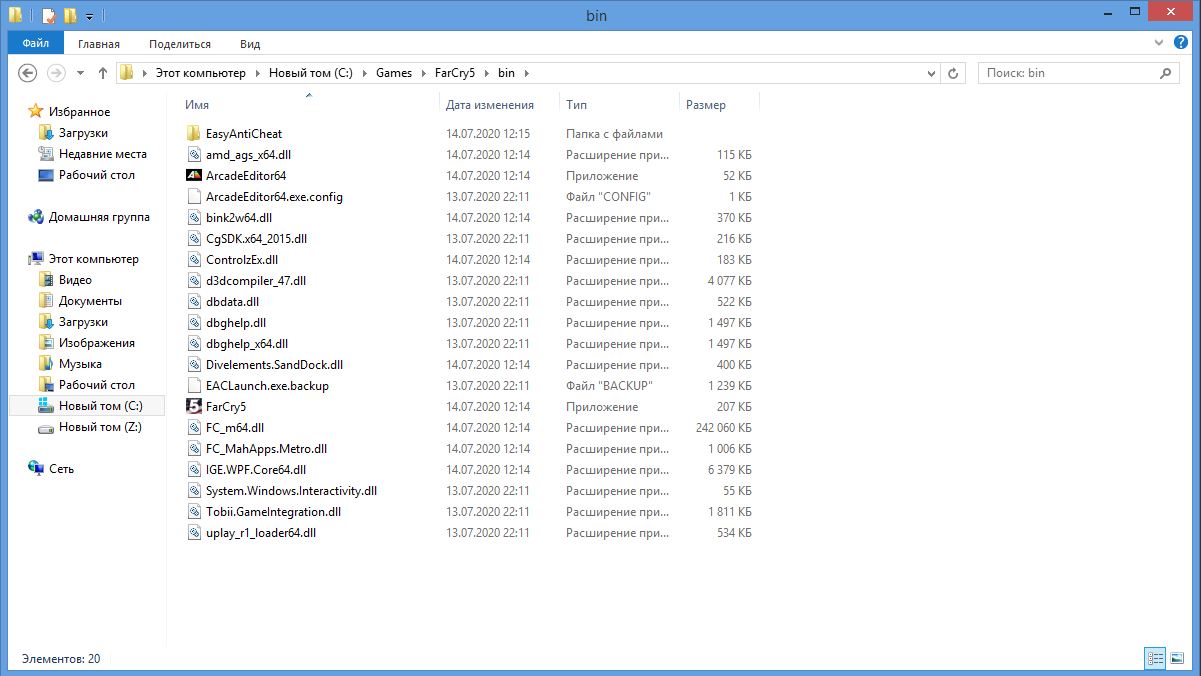Open the recent locations dropdown arrow
Image resolution: width=1201 pixels, height=676 pixels.
pyautogui.click(x=80, y=73)
